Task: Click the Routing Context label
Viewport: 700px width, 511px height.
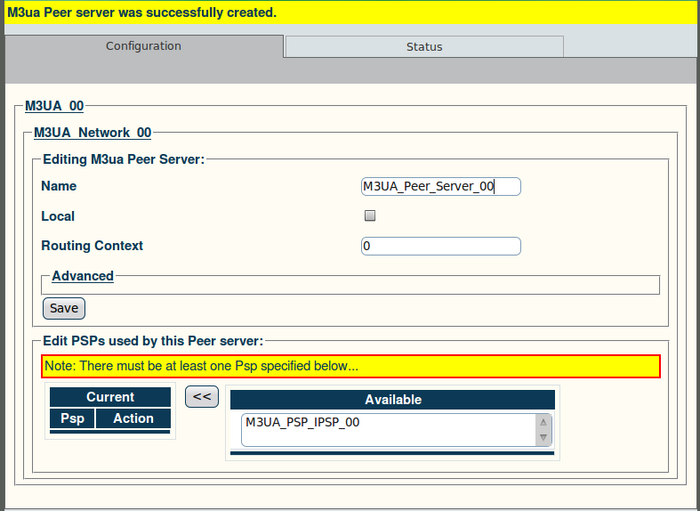Action: pos(92,246)
